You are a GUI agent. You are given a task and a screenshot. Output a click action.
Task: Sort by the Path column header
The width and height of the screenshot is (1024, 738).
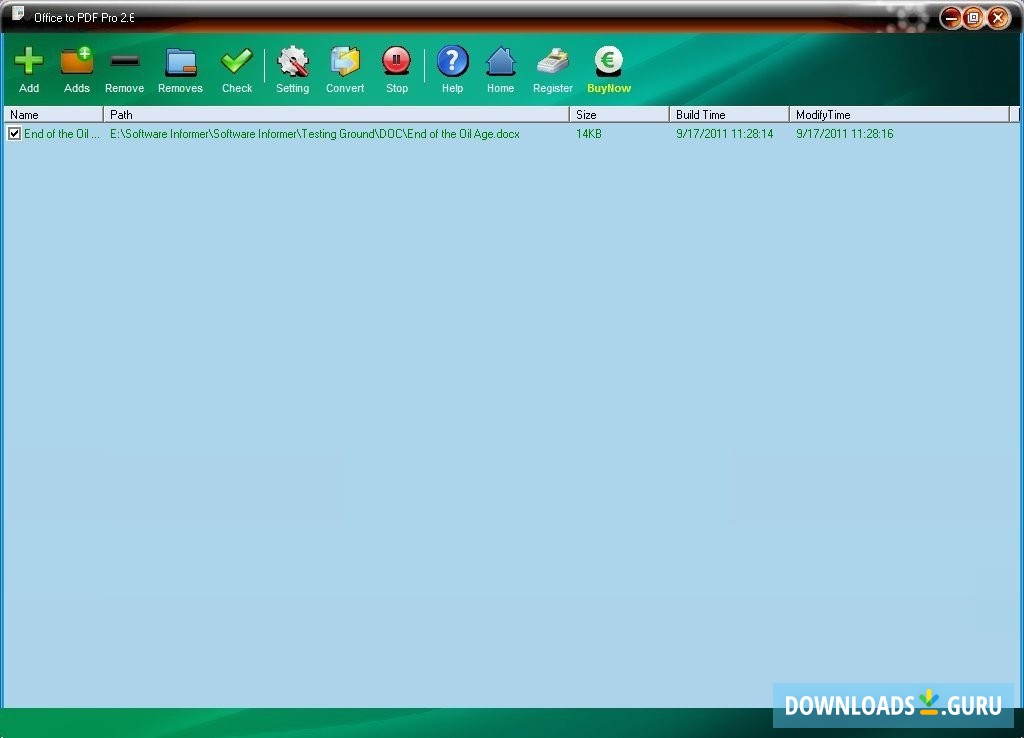336,114
